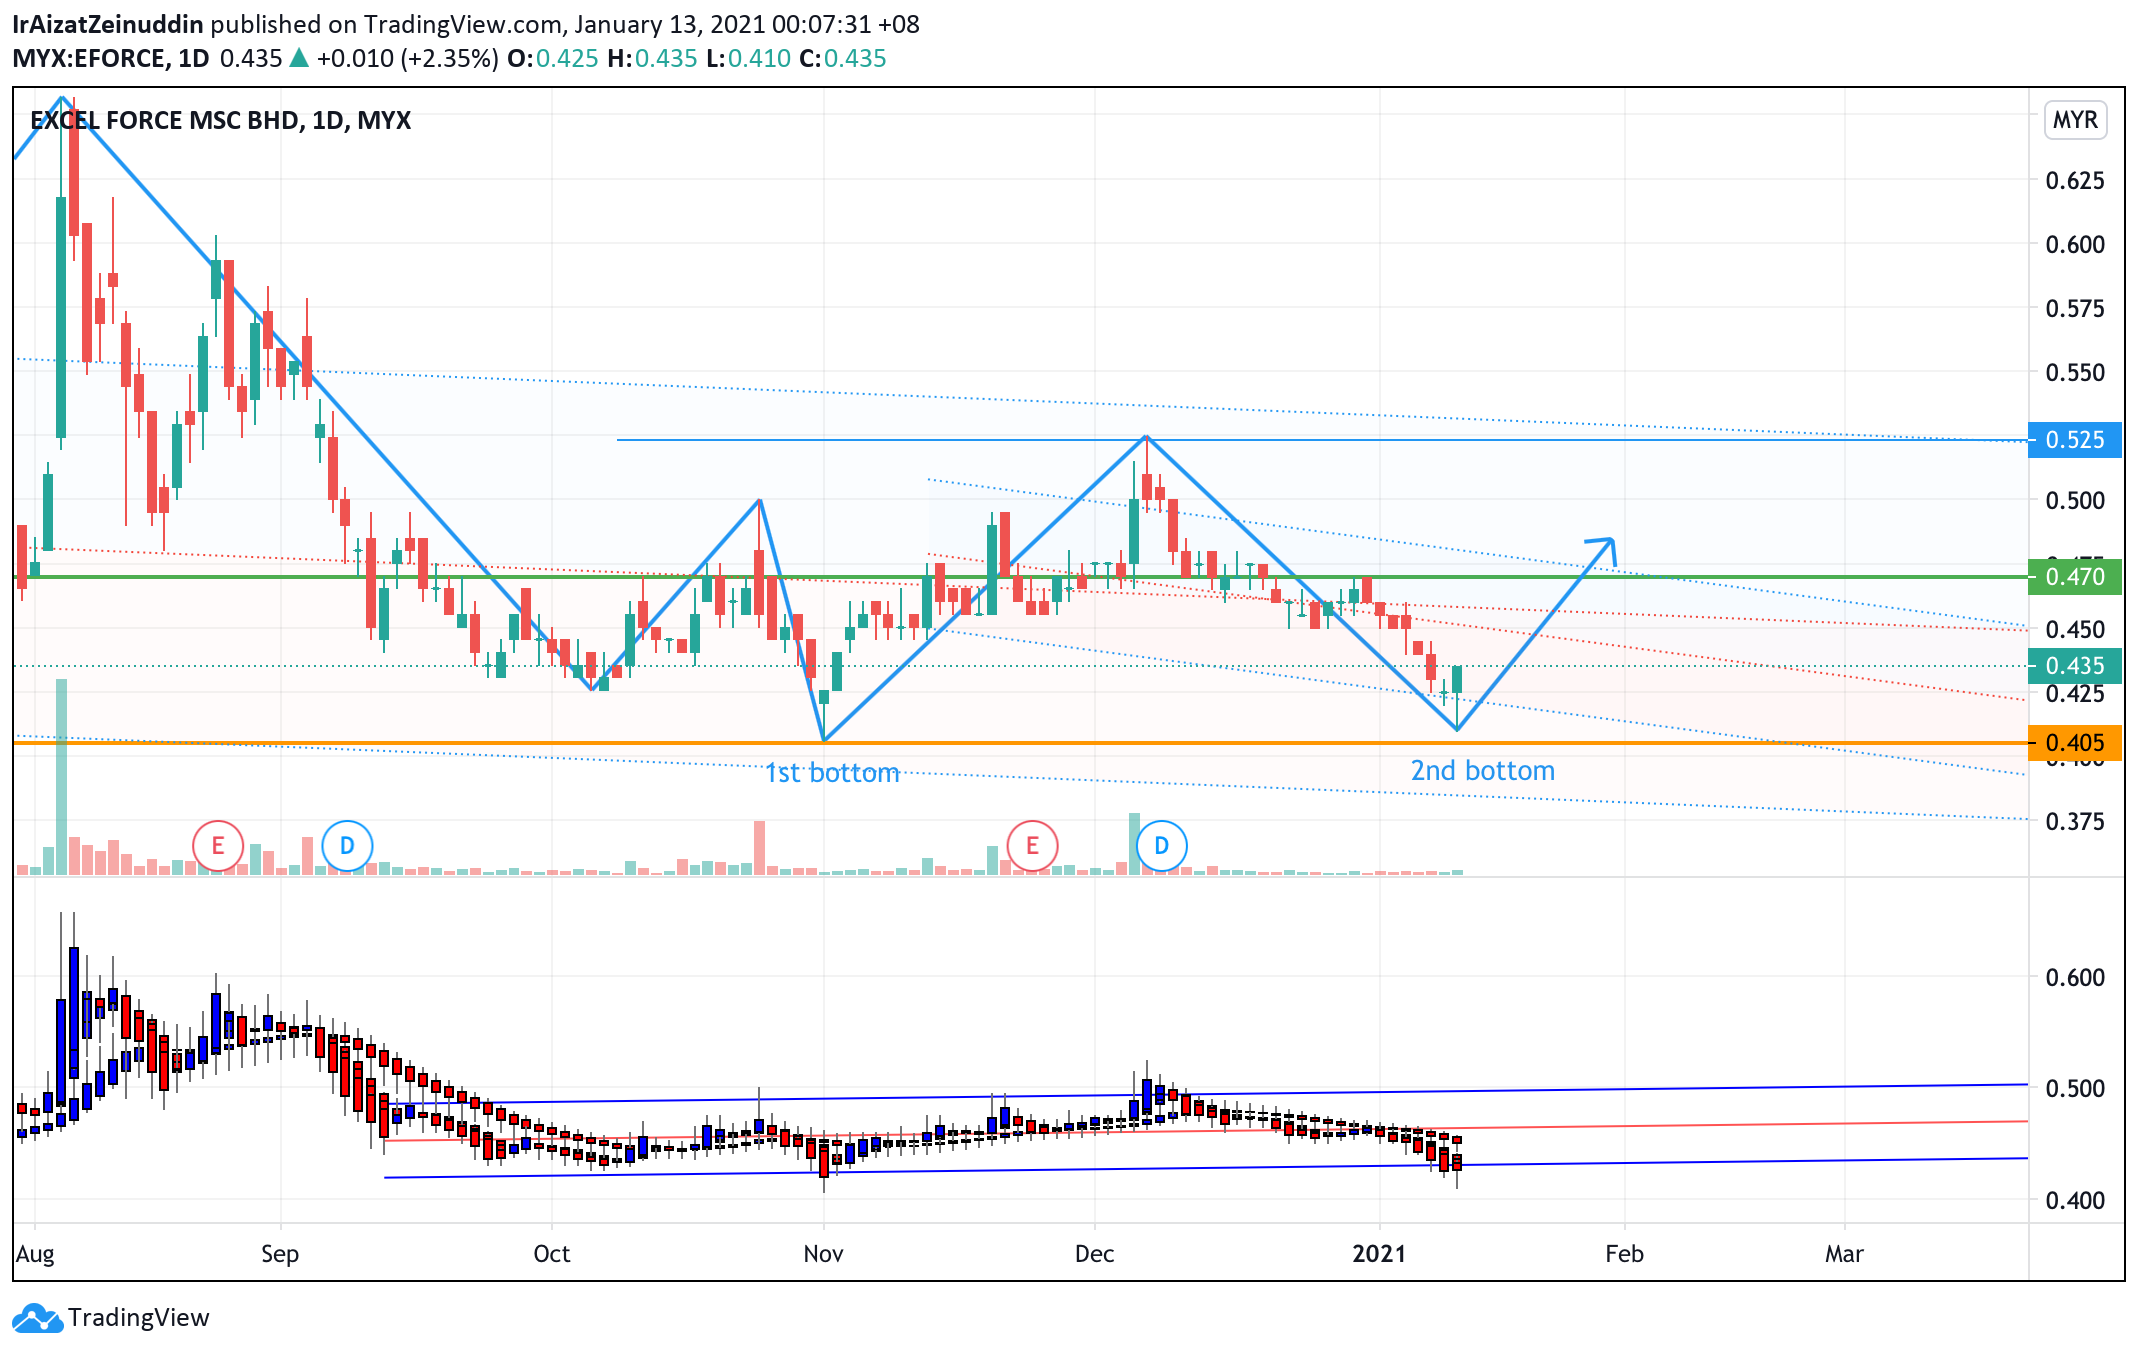
Task: Click the 0.600 value on lower indicator axis
Action: click(x=2075, y=978)
